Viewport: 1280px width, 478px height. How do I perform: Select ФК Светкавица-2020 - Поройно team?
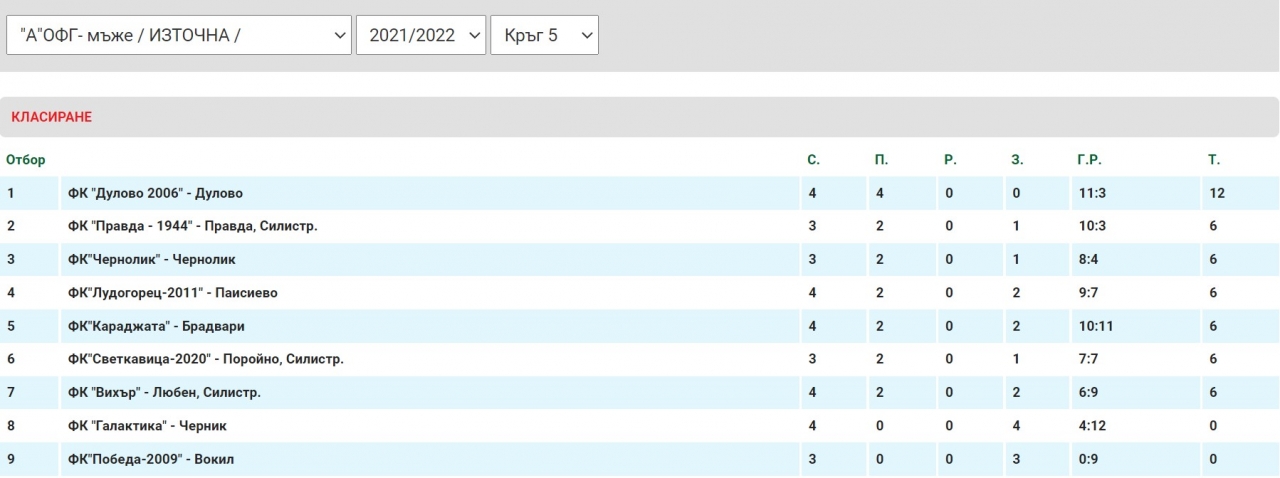point(205,359)
